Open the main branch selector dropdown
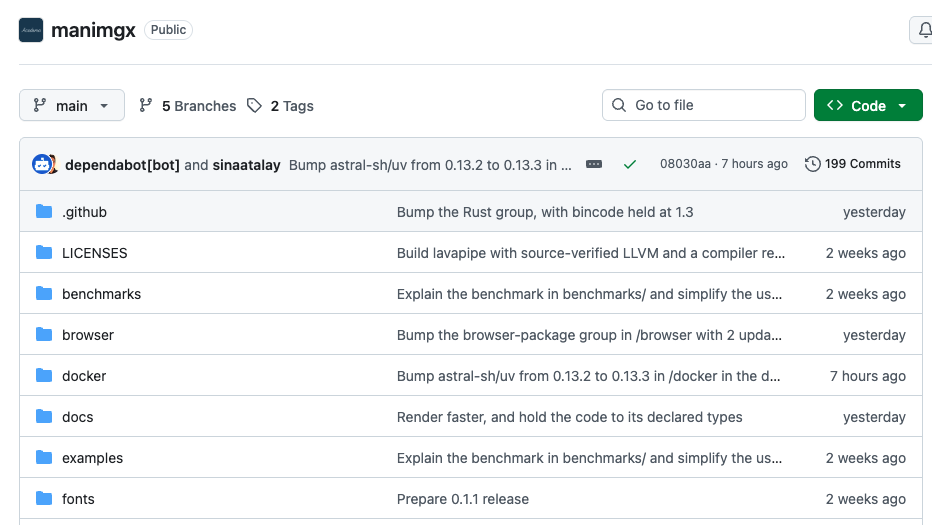This screenshot has width=932, height=525. [x=72, y=105]
